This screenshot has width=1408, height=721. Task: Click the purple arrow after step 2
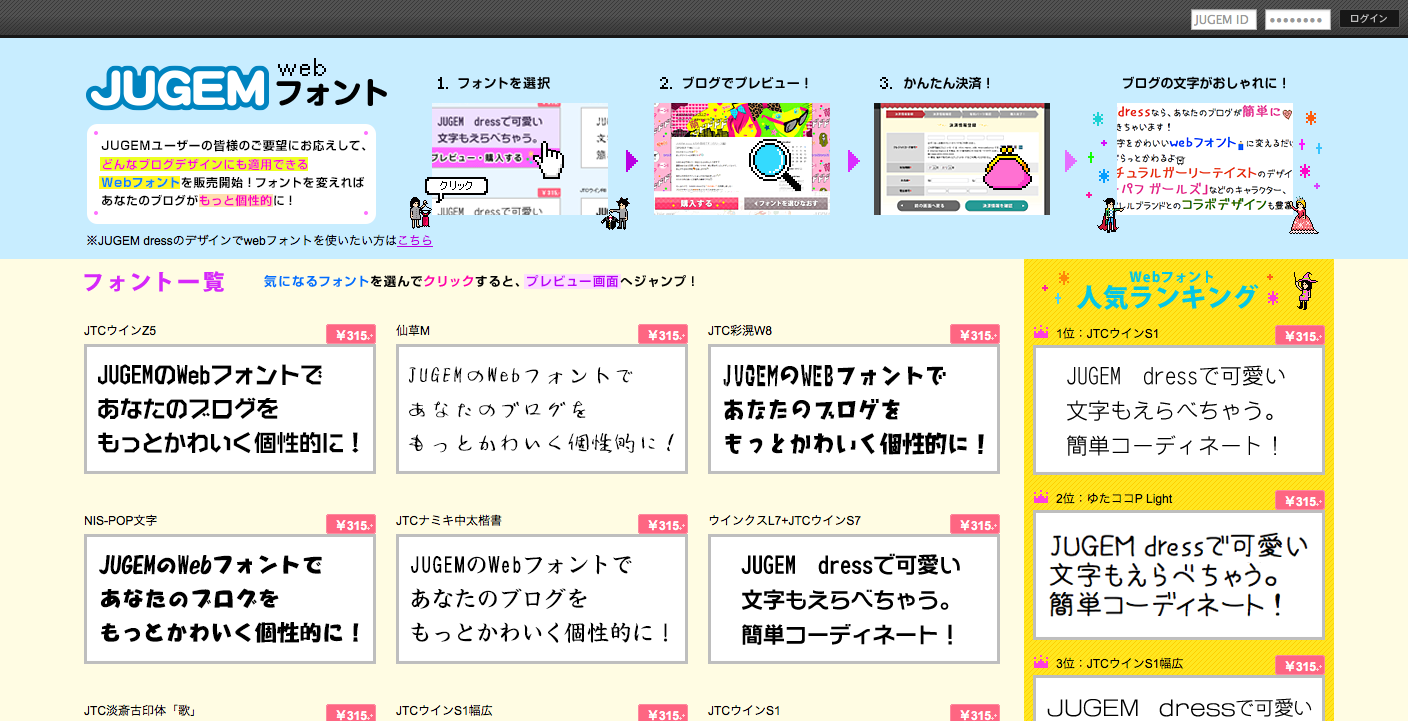point(853,161)
